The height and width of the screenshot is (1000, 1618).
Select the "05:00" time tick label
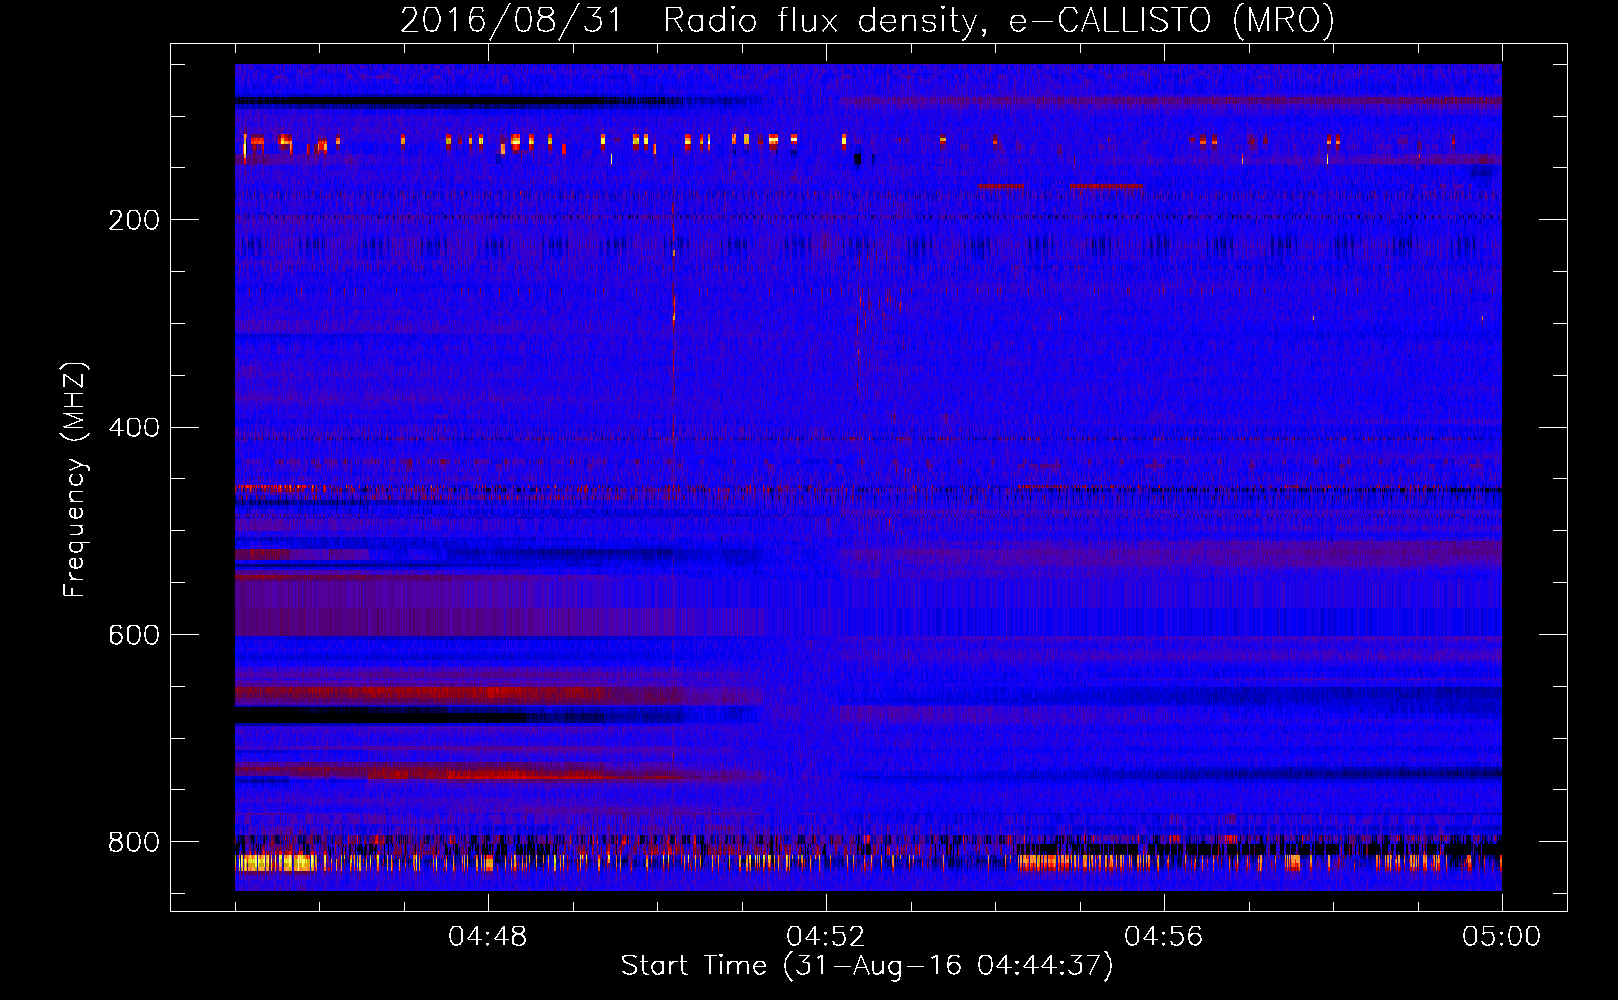point(1502,937)
